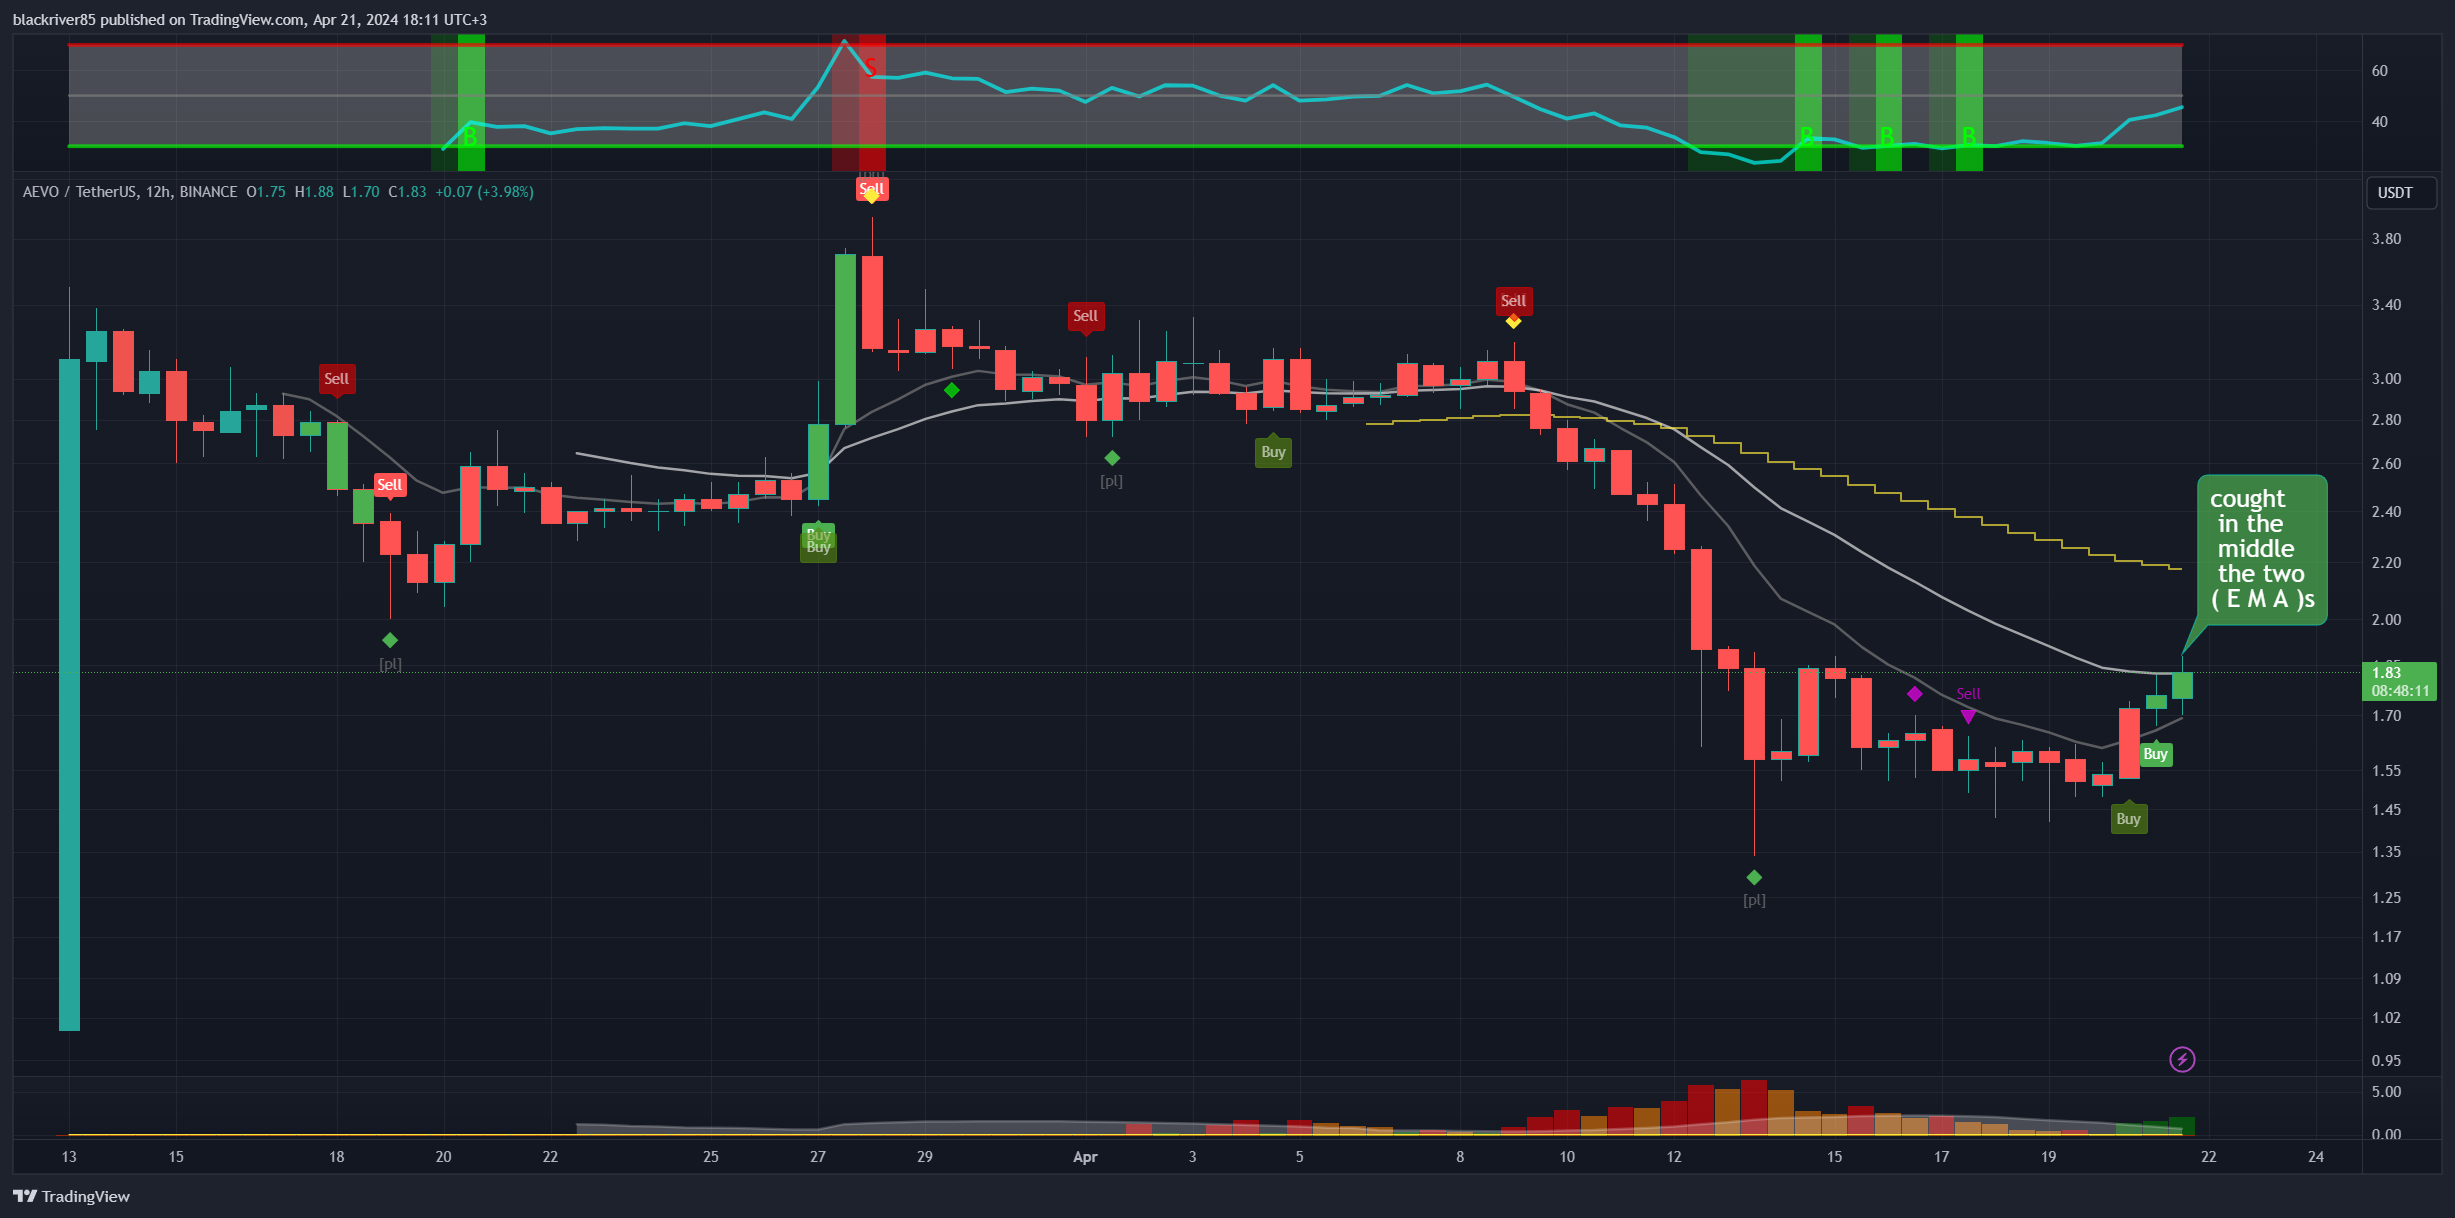This screenshot has height=1218, width=2455.
Task: Select the green diamond under the April 13 wick
Action: click(x=1754, y=877)
